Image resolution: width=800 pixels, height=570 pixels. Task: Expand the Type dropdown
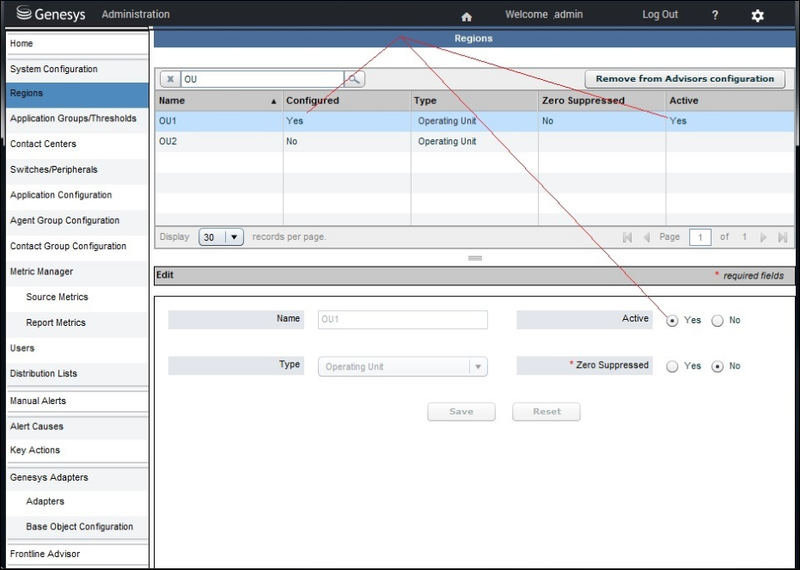tap(478, 367)
